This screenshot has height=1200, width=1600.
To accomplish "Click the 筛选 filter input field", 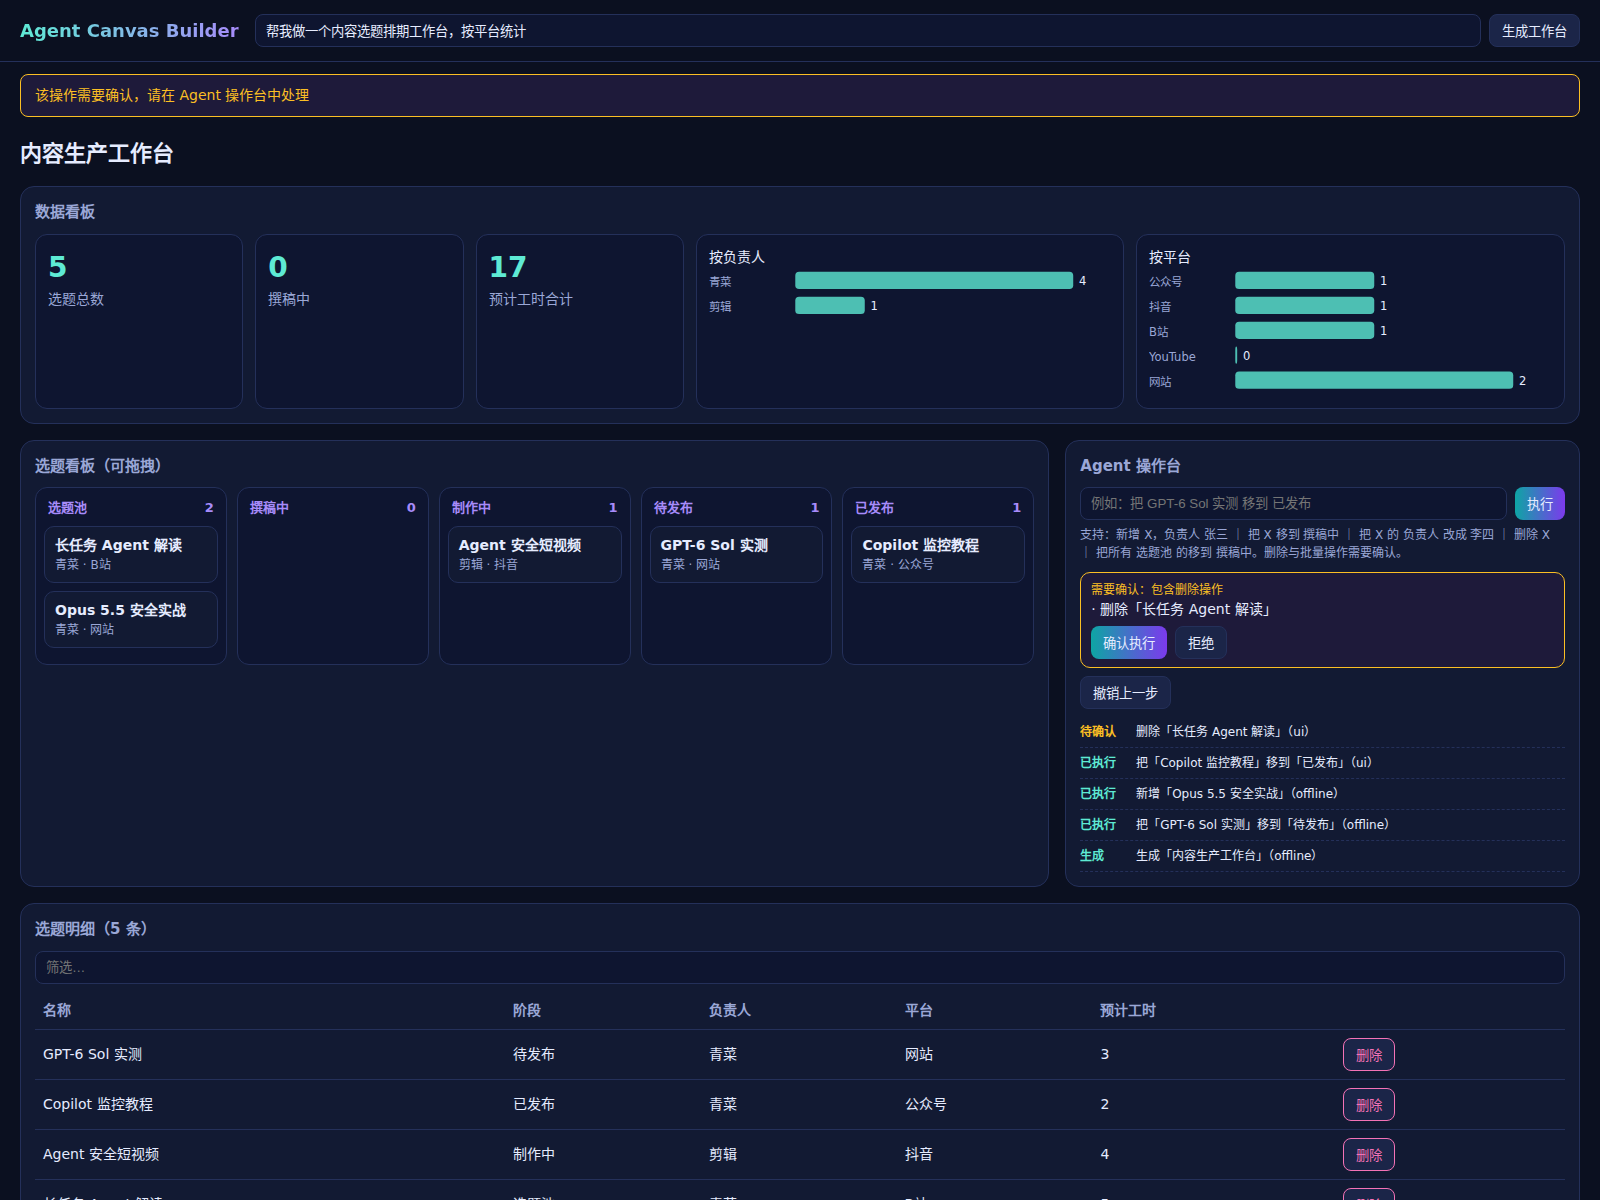I will click(x=800, y=967).
